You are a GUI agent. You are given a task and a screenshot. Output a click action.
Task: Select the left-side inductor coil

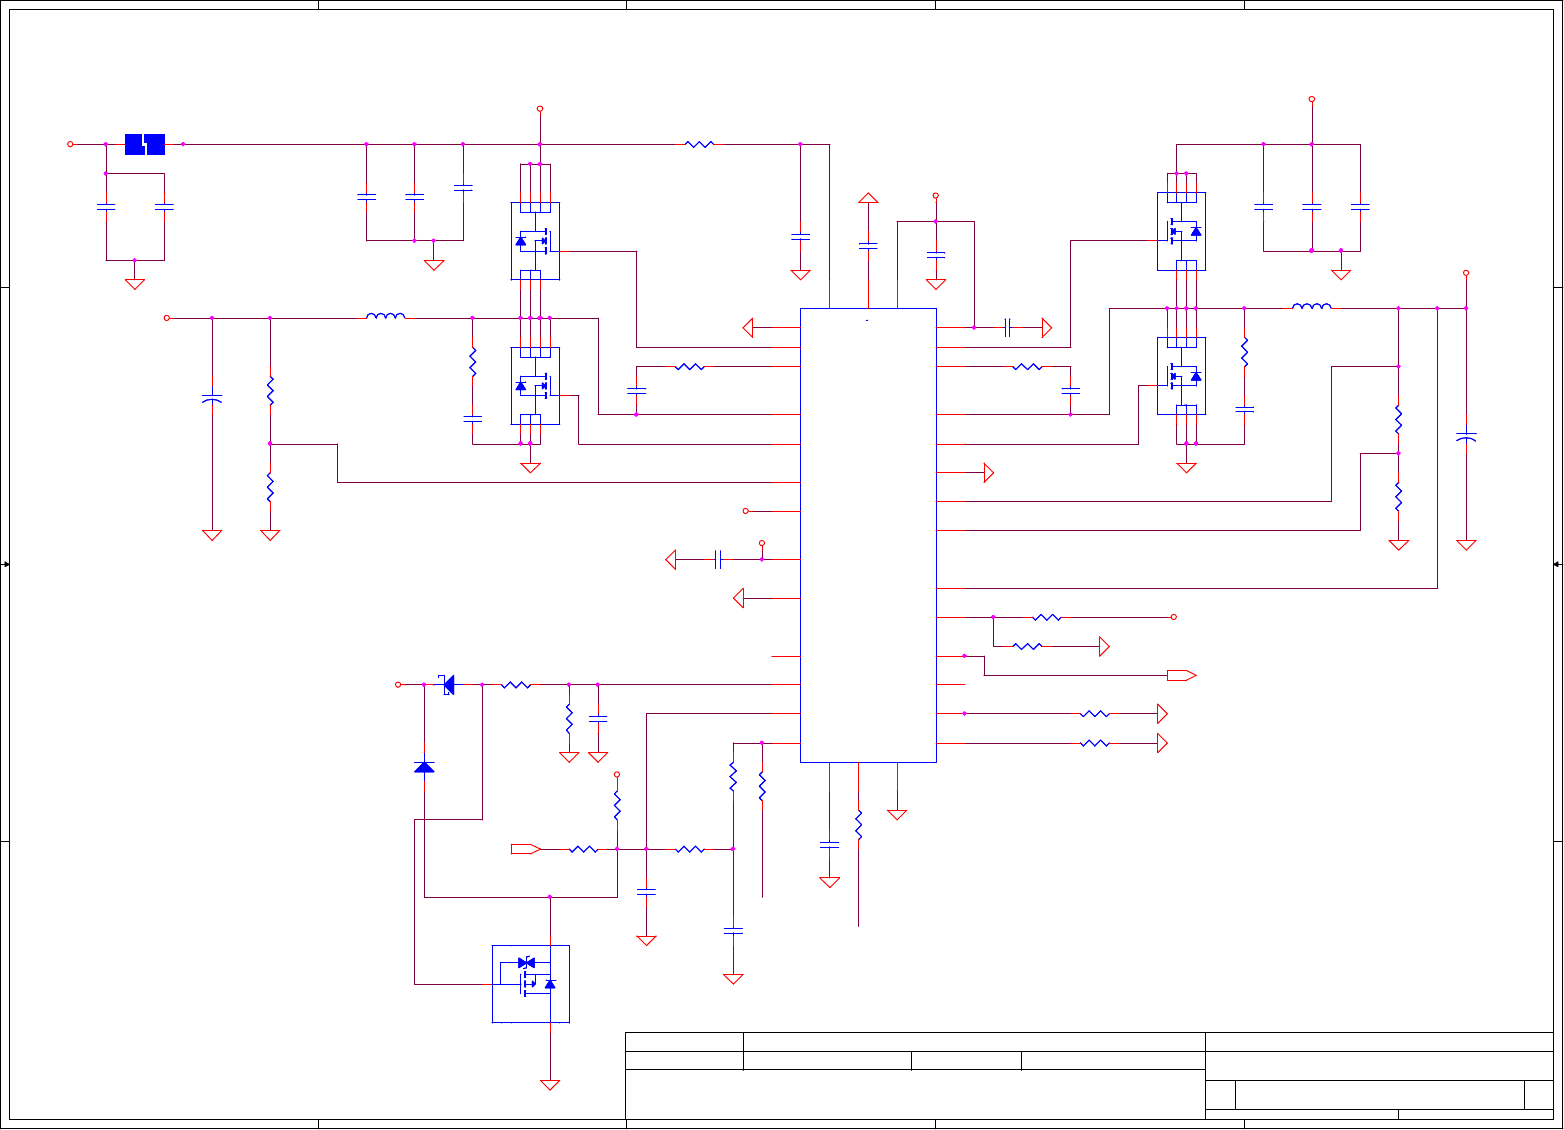coord(386,316)
